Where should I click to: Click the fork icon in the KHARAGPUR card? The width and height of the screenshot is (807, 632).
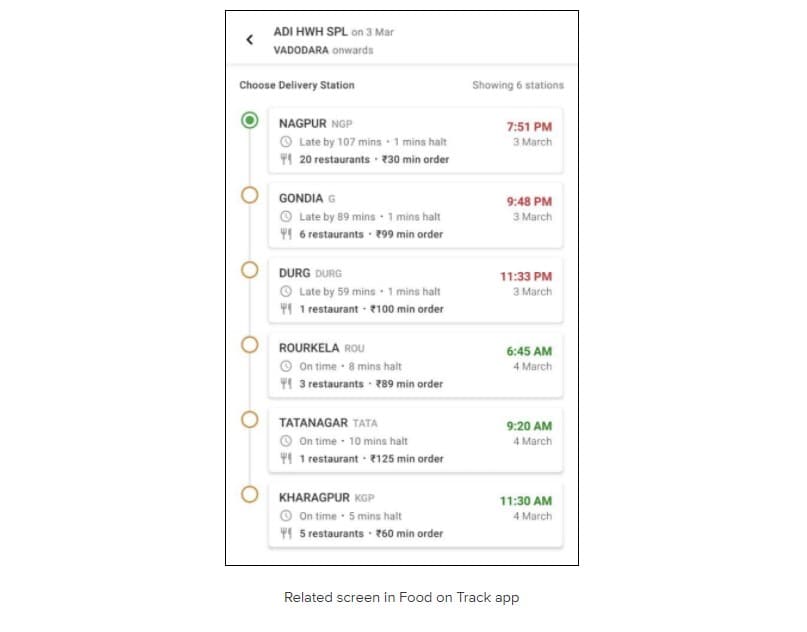[286, 533]
